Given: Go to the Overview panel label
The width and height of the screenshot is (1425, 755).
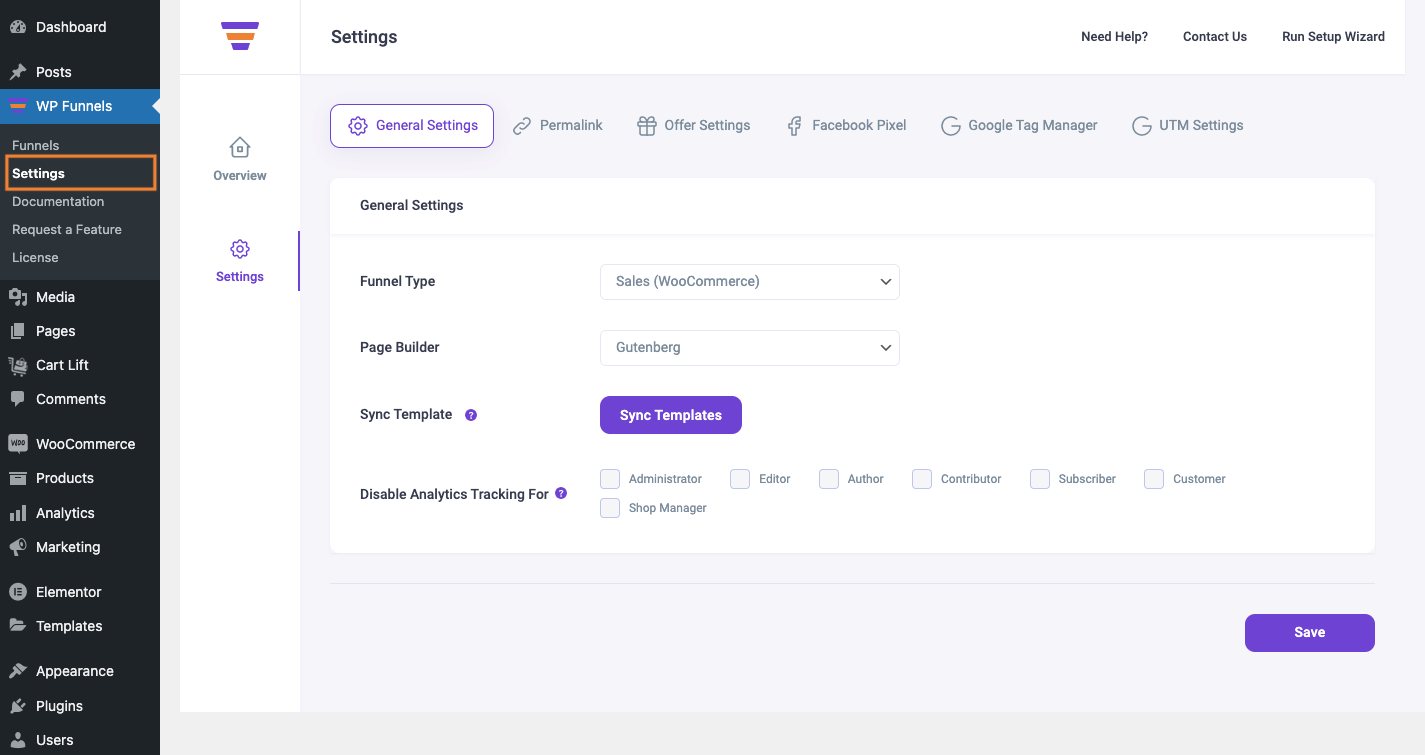Looking at the screenshot, I should pos(240,176).
